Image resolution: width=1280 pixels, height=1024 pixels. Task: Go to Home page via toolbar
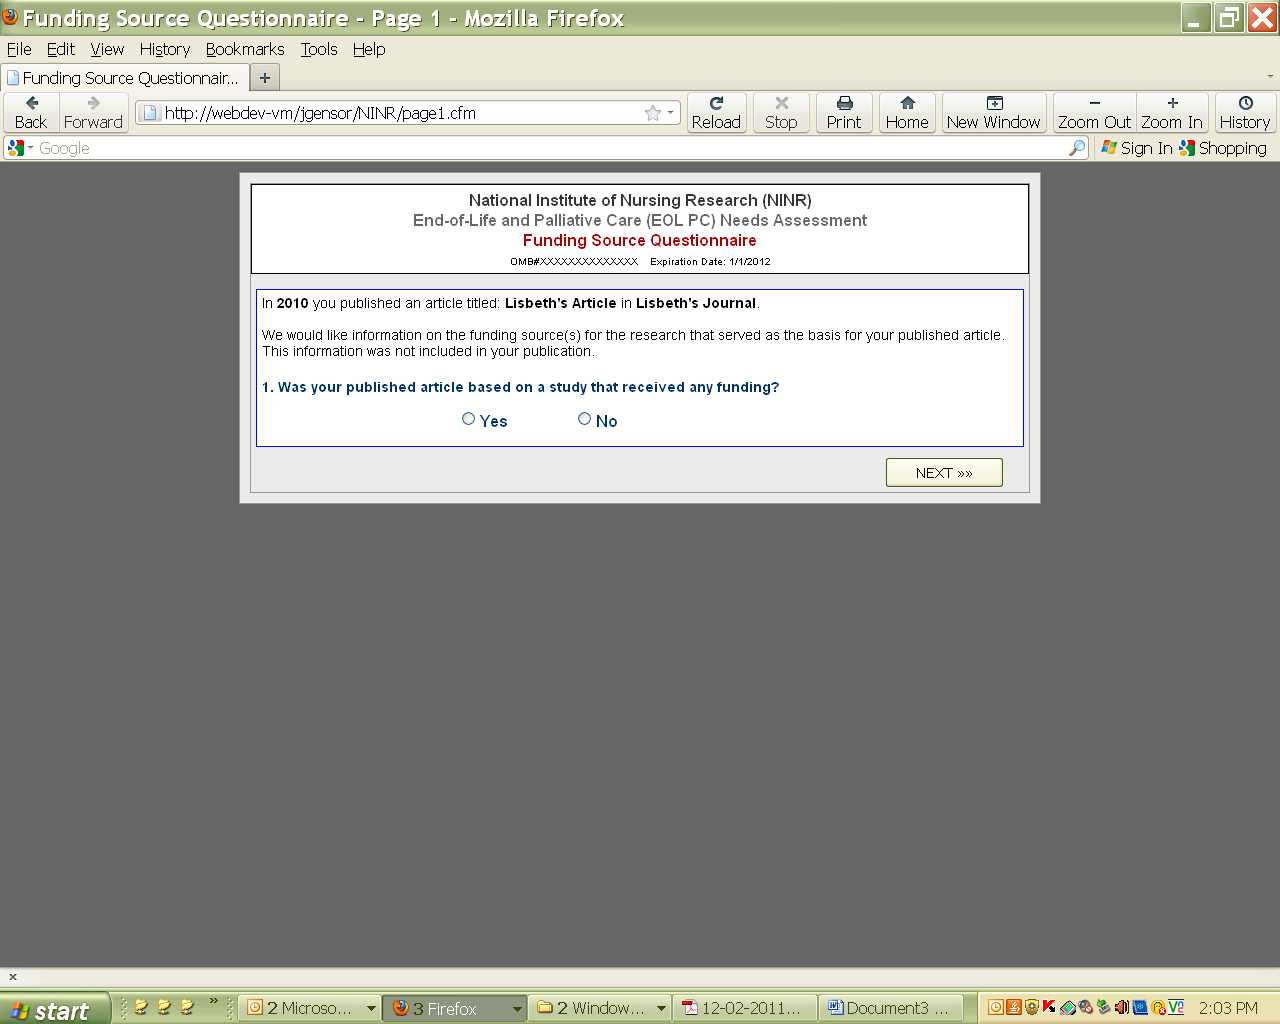tap(907, 112)
